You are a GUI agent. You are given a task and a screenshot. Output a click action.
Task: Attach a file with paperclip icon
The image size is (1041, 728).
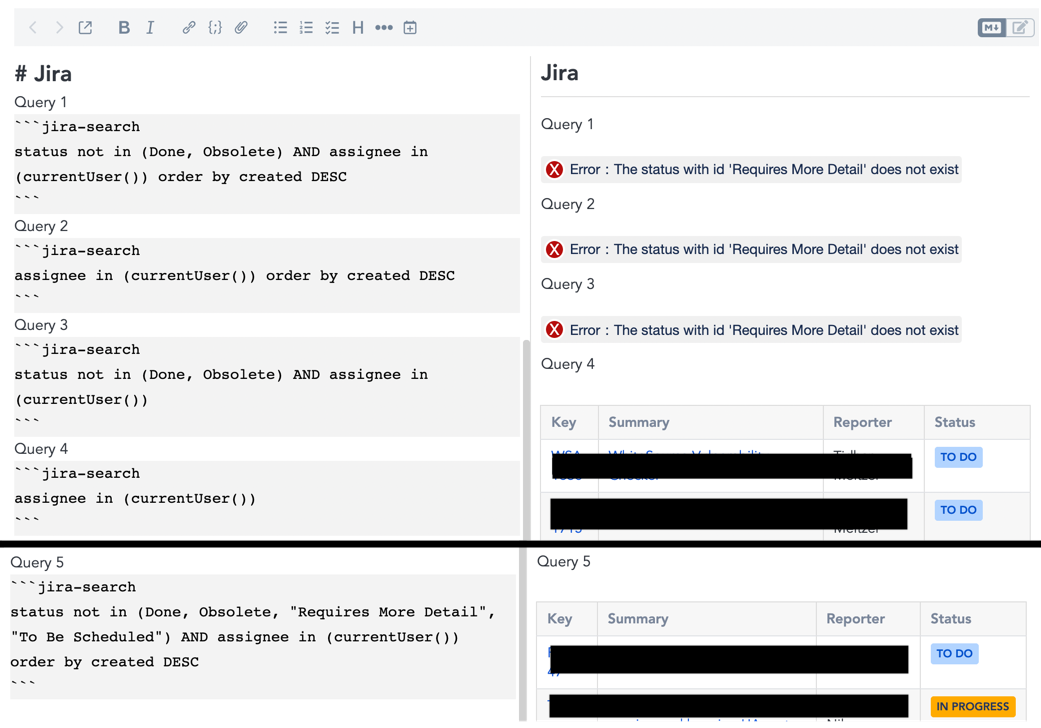[241, 27]
